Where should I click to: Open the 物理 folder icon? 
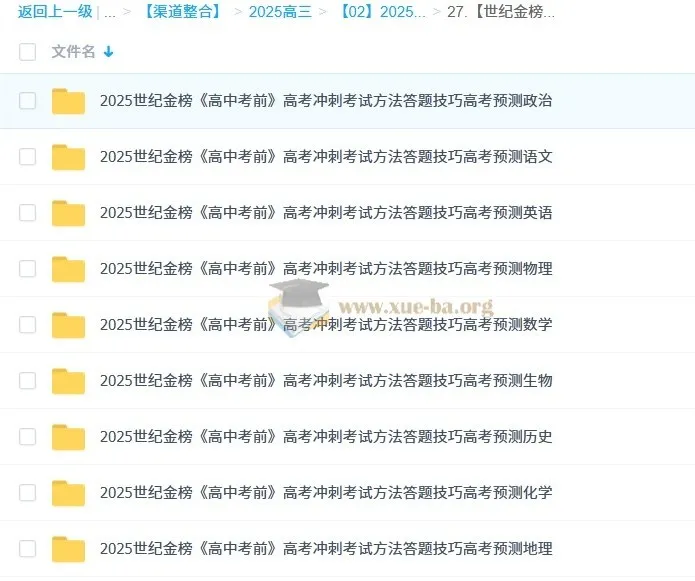tap(68, 269)
